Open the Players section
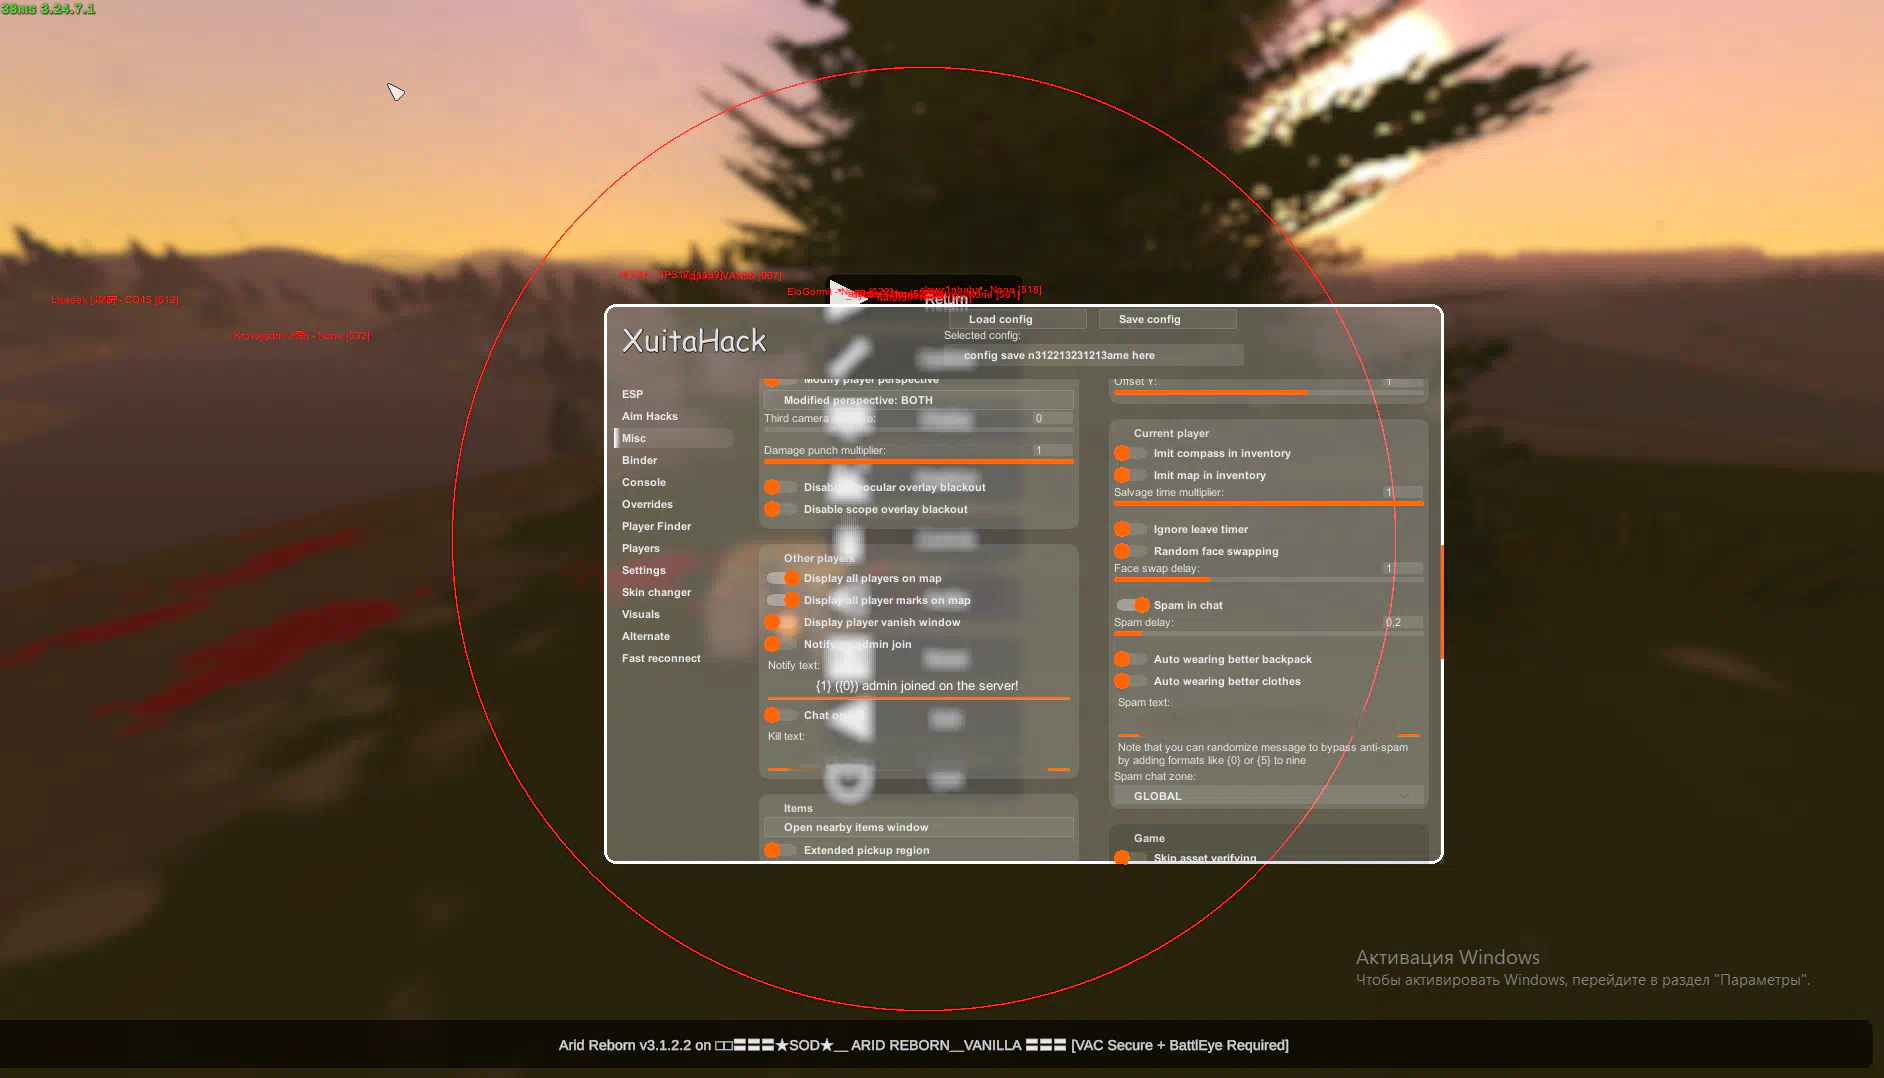This screenshot has height=1078, width=1884. [640, 548]
